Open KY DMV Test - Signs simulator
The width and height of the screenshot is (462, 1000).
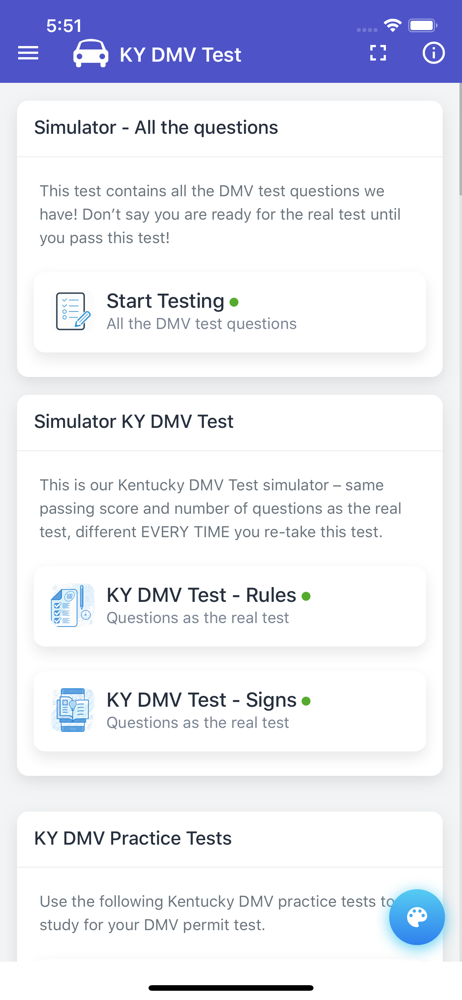click(230, 710)
